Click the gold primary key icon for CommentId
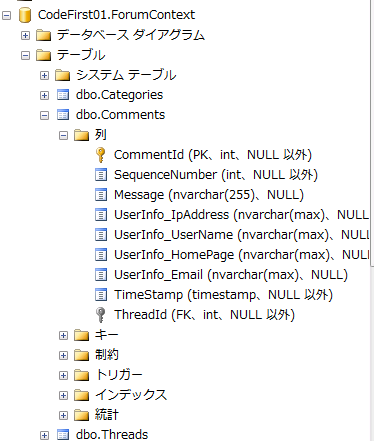The width and height of the screenshot is (374, 441). [x=100, y=155]
